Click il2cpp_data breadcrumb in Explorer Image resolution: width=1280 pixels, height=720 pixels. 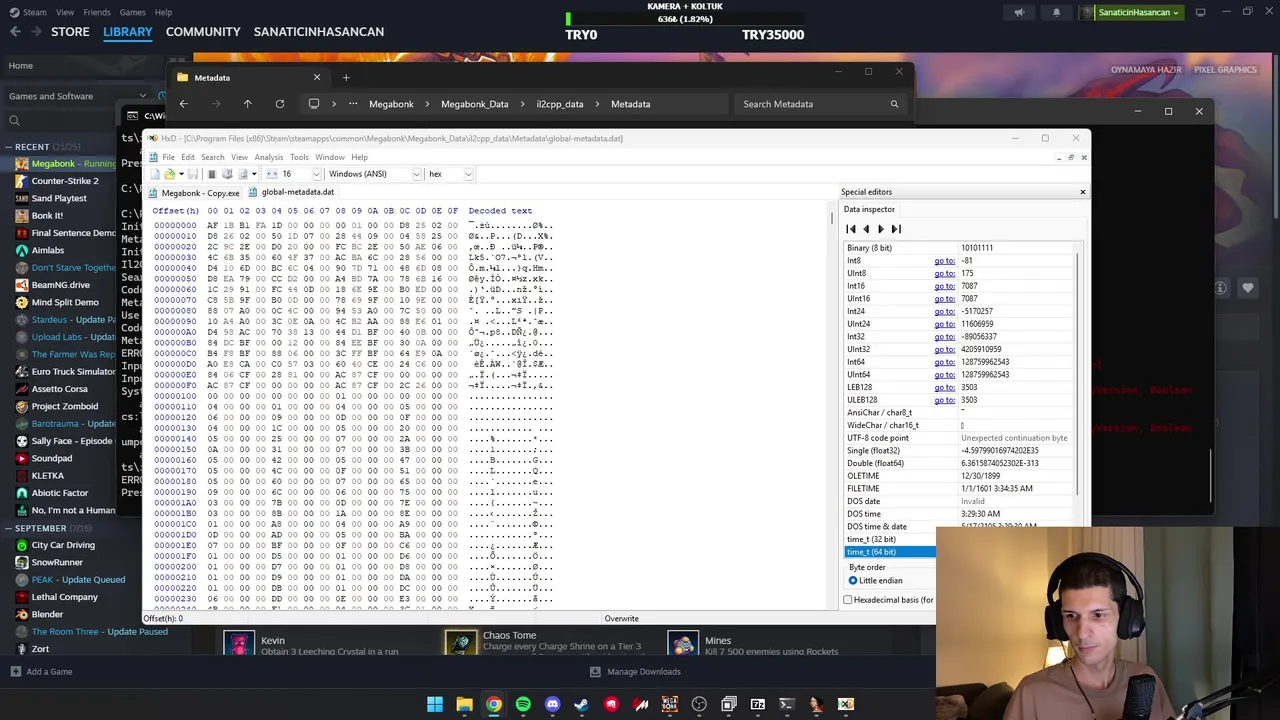[560, 104]
